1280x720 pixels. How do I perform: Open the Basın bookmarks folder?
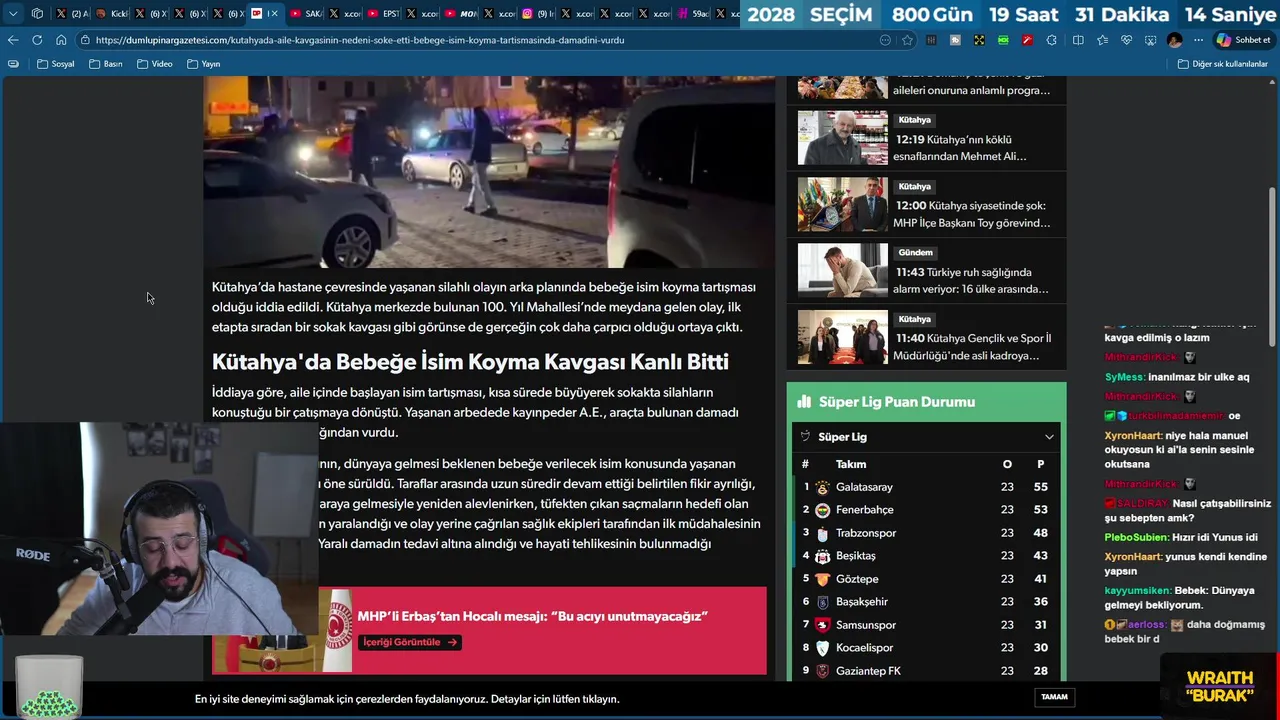pos(105,64)
